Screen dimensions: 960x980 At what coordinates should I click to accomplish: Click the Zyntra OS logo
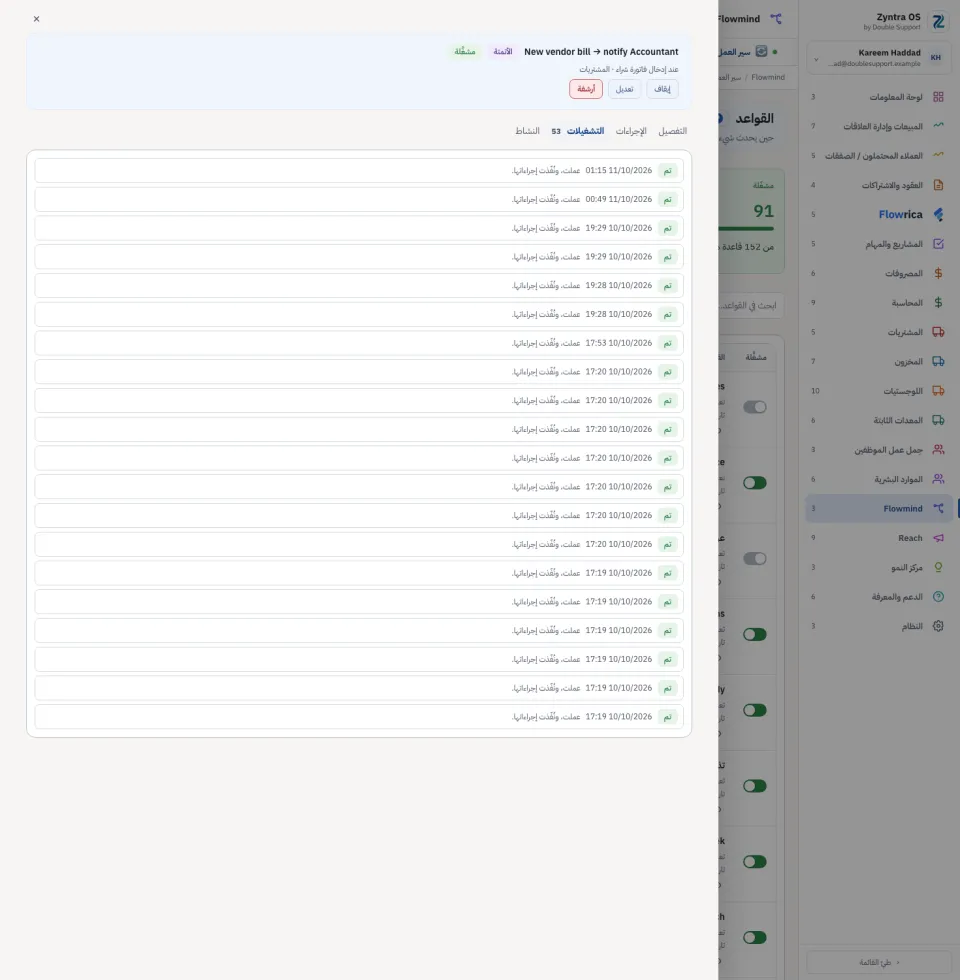938,21
